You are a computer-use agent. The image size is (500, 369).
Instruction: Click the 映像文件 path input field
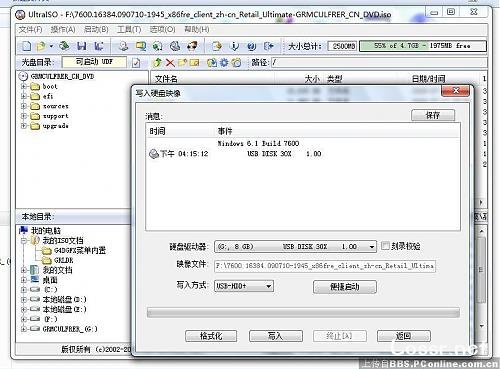(325, 266)
